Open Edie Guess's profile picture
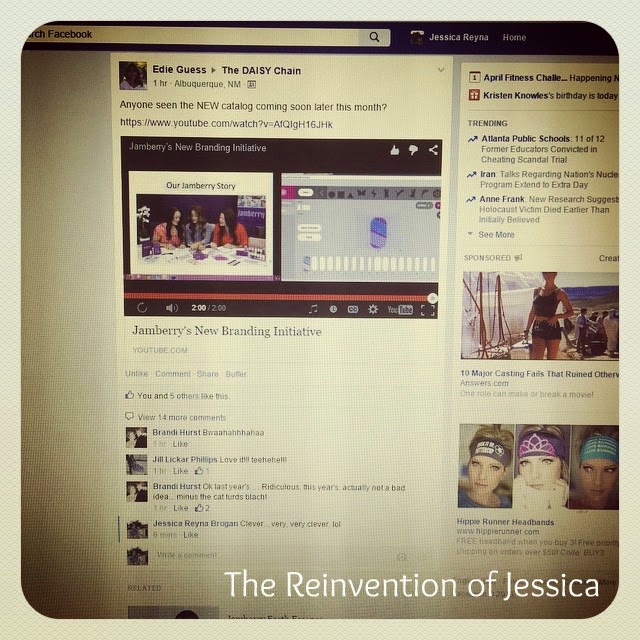 point(133,76)
